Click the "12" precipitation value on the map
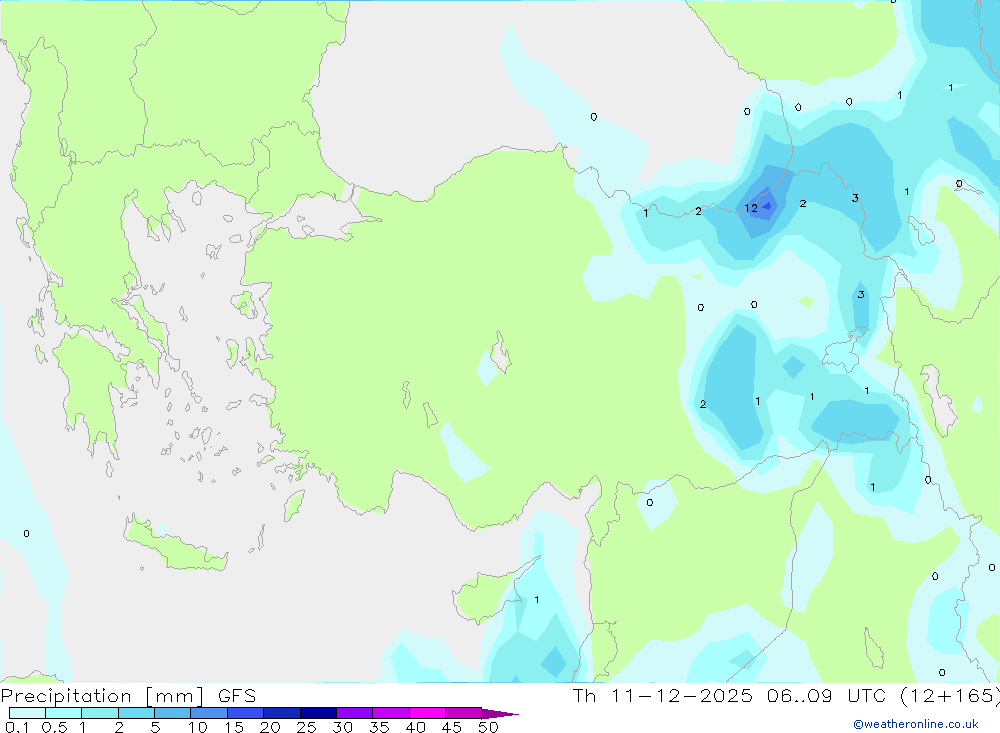The height and width of the screenshot is (733, 1000). point(751,208)
